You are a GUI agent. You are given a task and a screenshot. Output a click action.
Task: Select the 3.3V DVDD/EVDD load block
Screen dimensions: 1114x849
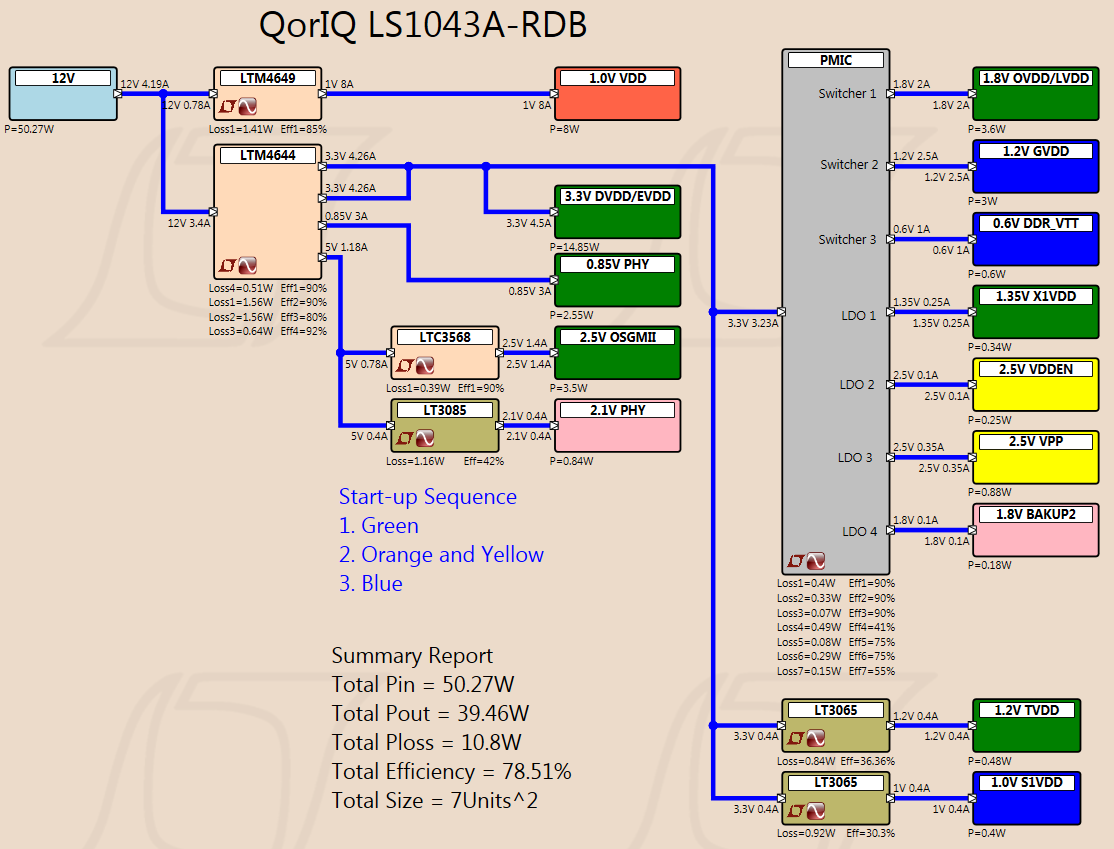(617, 212)
